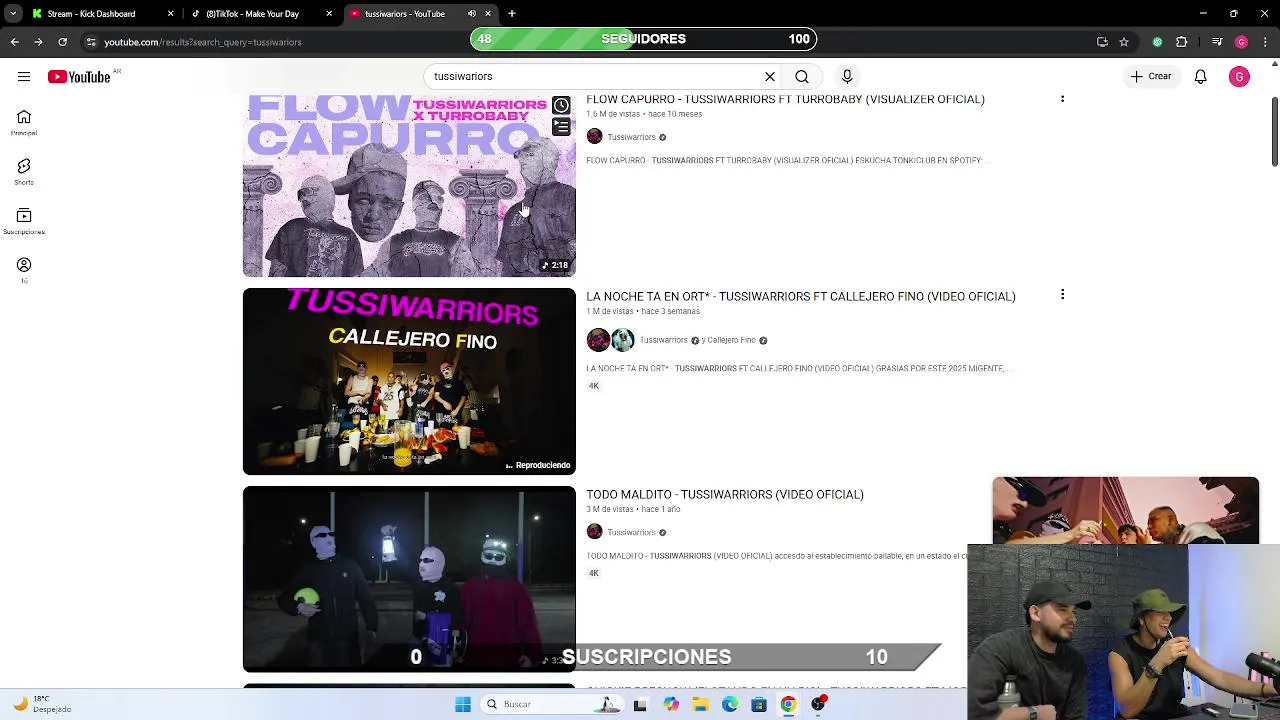Image resolution: width=1280 pixels, height=720 pixels.
Task: Open Microsoft Edge from taskbar
Action: tap(729, 704)
